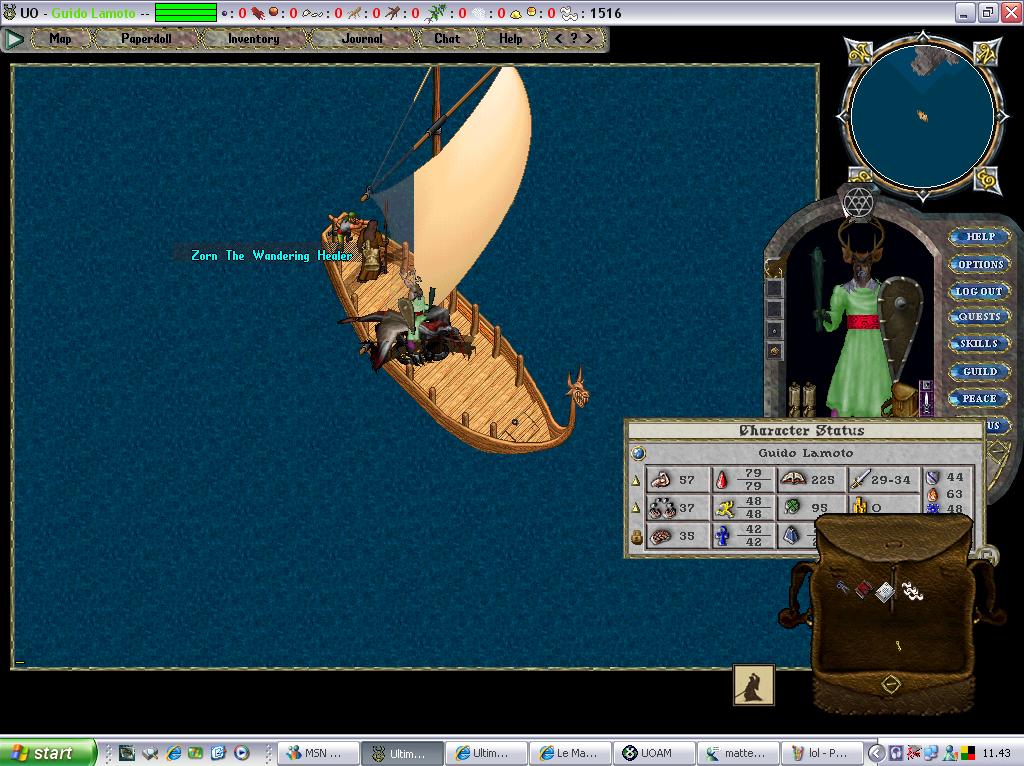Switch to the MSN taskbar window
The height and width of the screenshot is (766, 1024).
click(319, 753)
